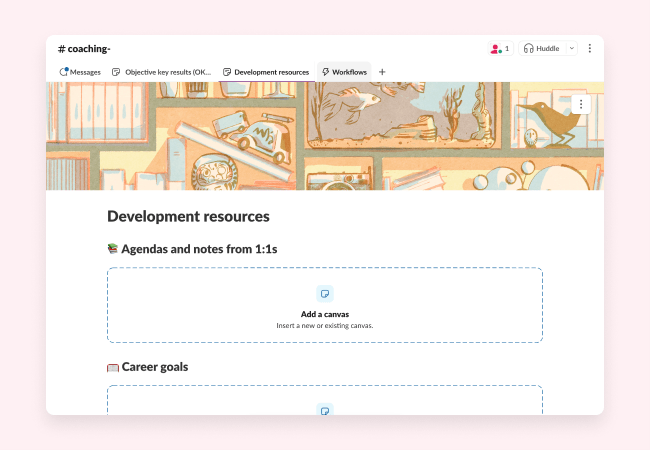Open the Workflows tab
Screen dimensions: 650x450
(344, 72)
